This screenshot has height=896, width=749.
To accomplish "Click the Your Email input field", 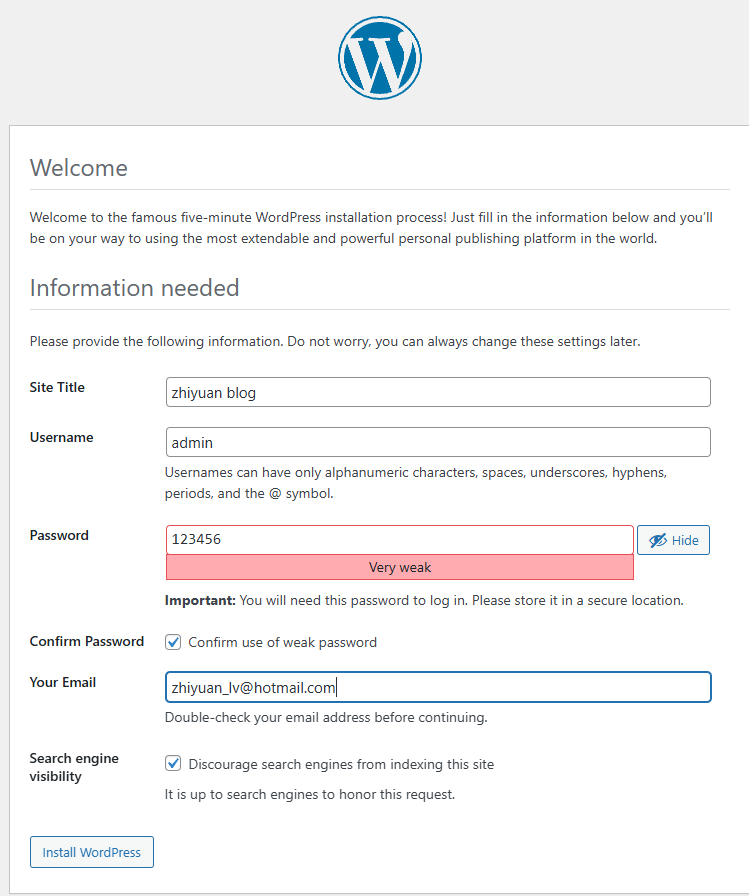I will [438, 687].
